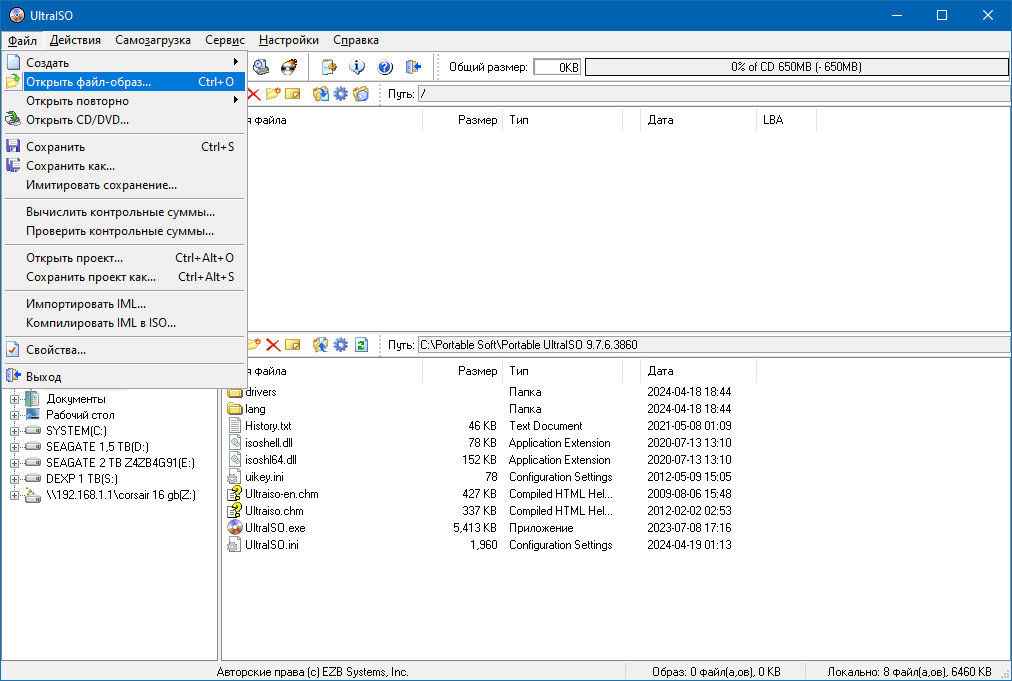Click the exit door icon on the toolbar
Image resolution: width=1012 pixels, height=681 pixels.
pyautogui.click(x=414, y=66)
